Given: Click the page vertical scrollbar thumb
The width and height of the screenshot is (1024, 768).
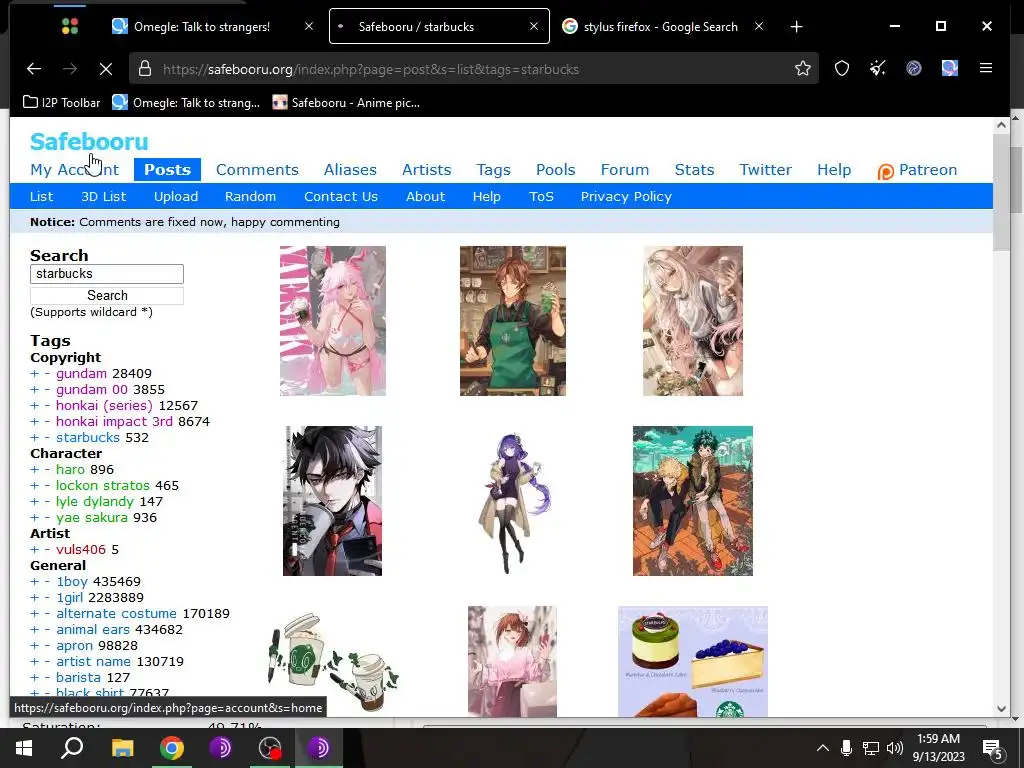Looking at the screenshot, I should point(1001,193).
